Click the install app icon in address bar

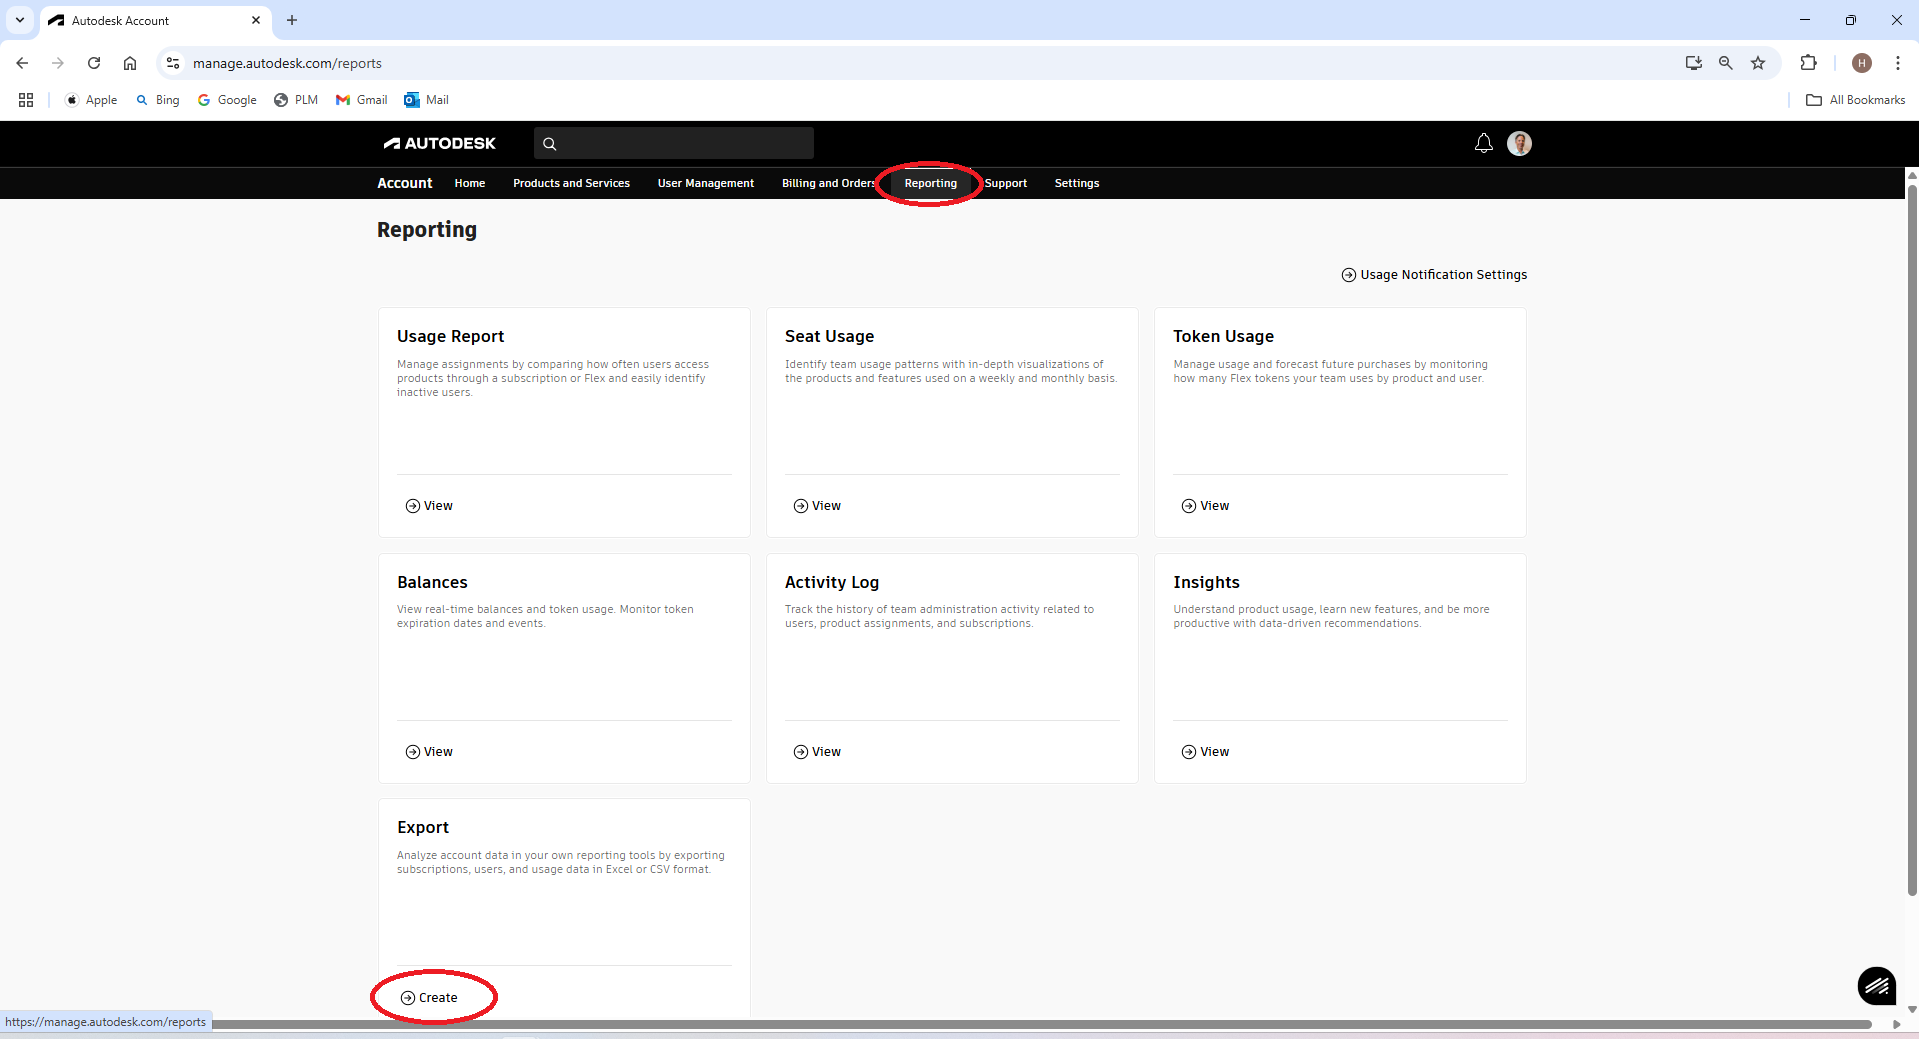pyautogui.click(x=1693, y=63)
